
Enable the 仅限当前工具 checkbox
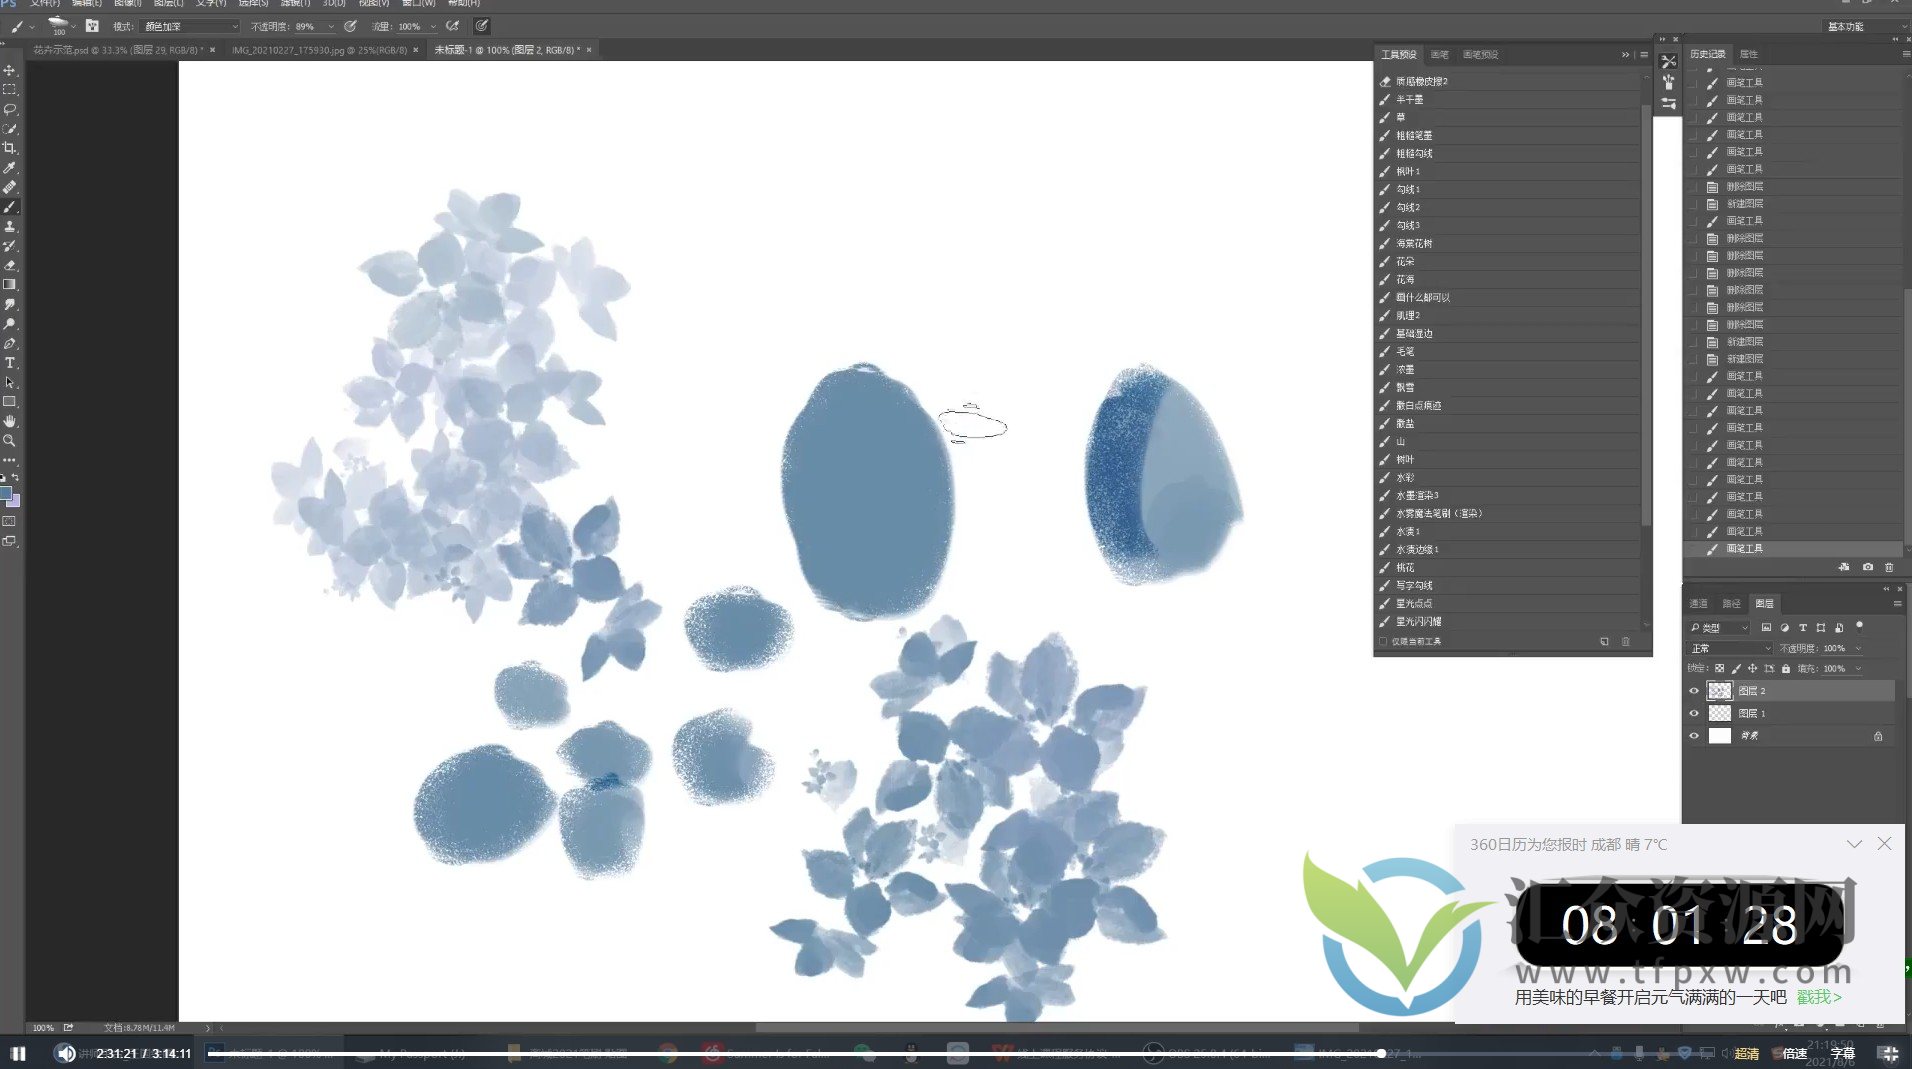click(x=1384, y=642)
